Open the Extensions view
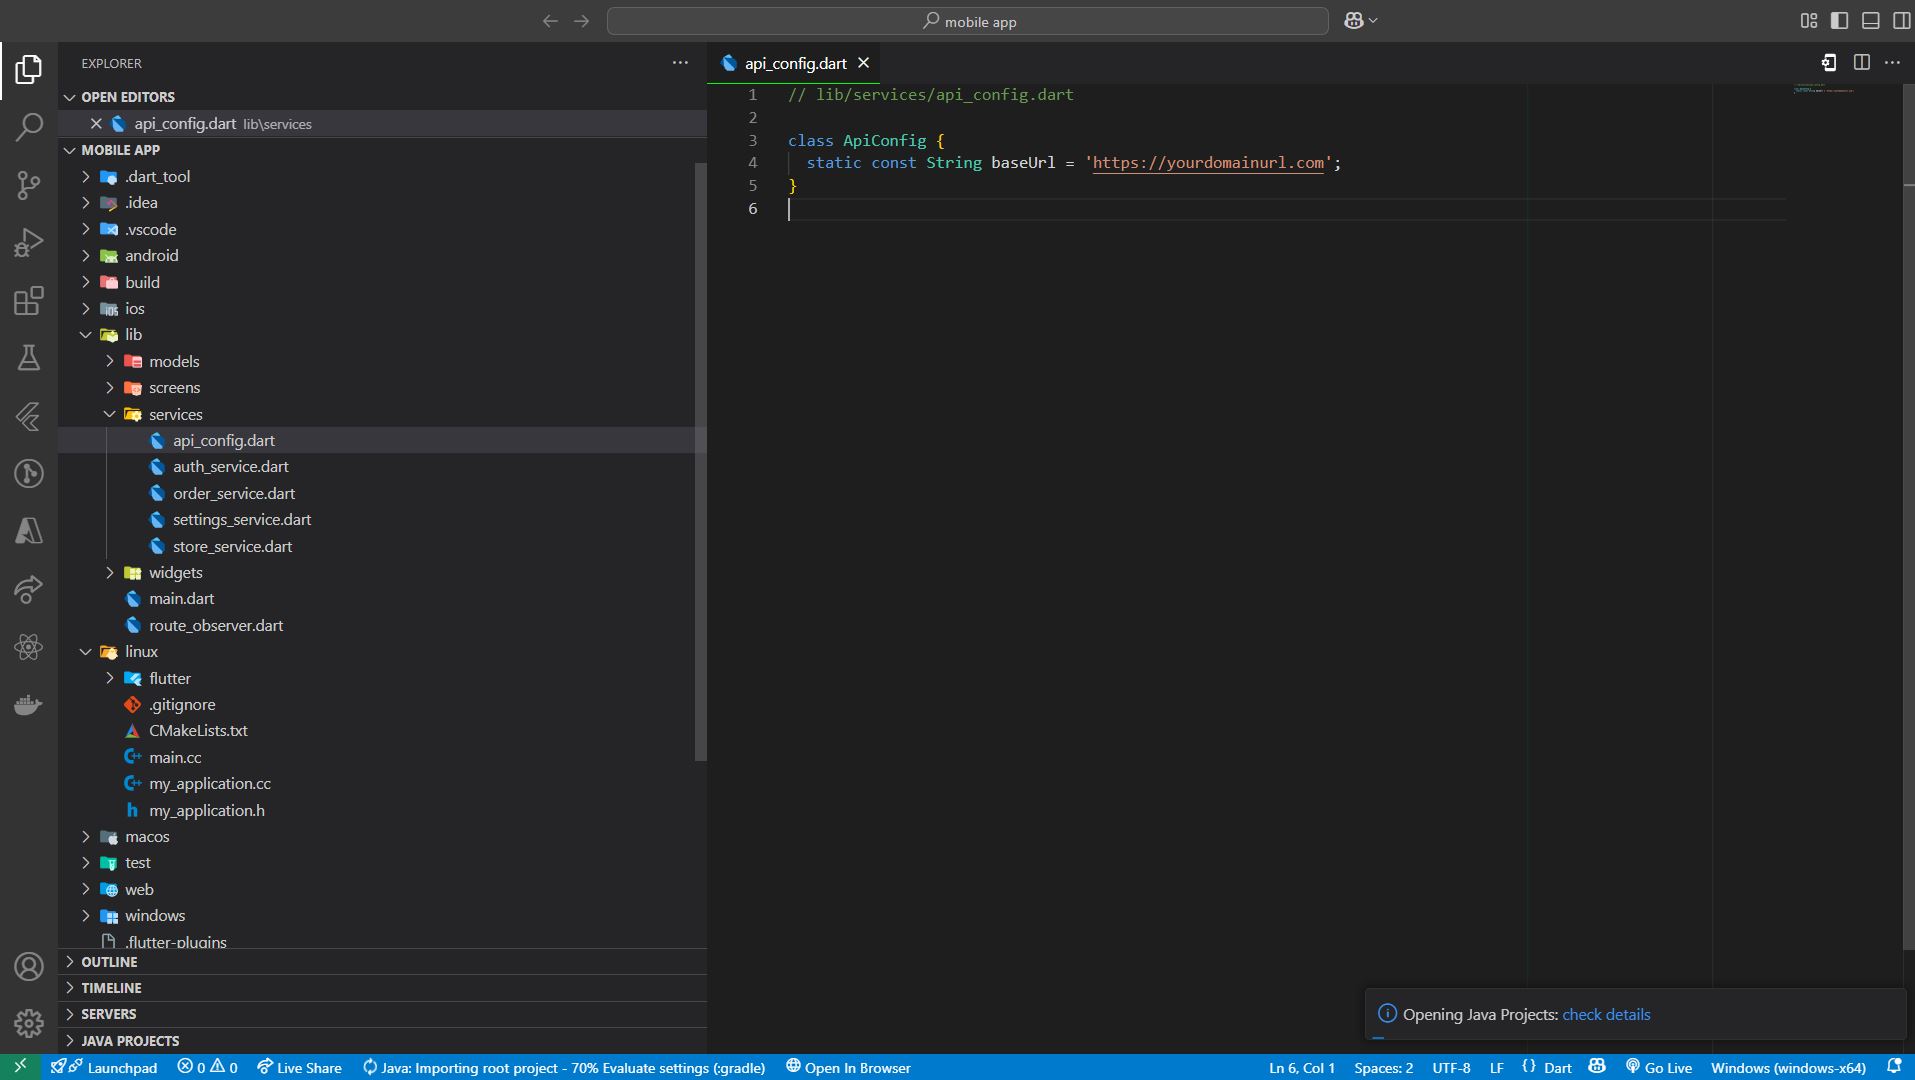The image size is (1915, 1080). (29, 301)
